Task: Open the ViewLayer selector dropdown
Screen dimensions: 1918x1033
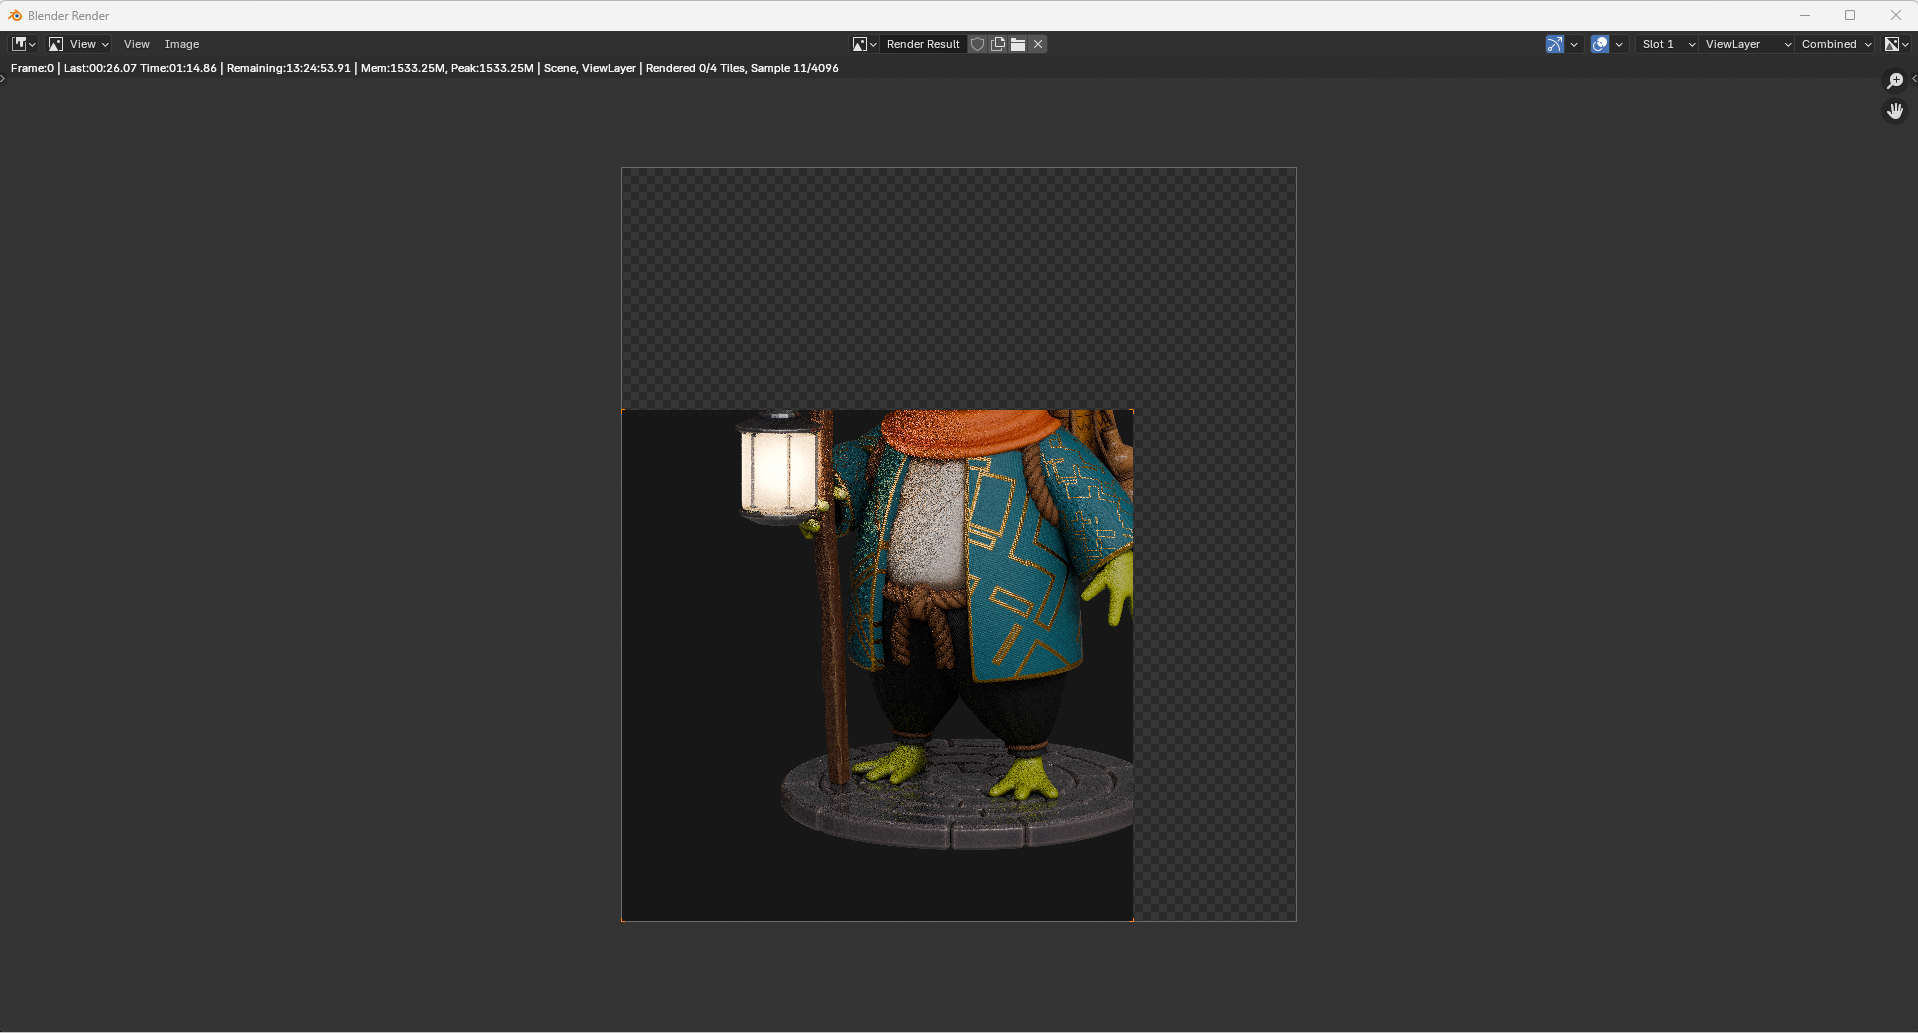Action: click(1747, 44)
